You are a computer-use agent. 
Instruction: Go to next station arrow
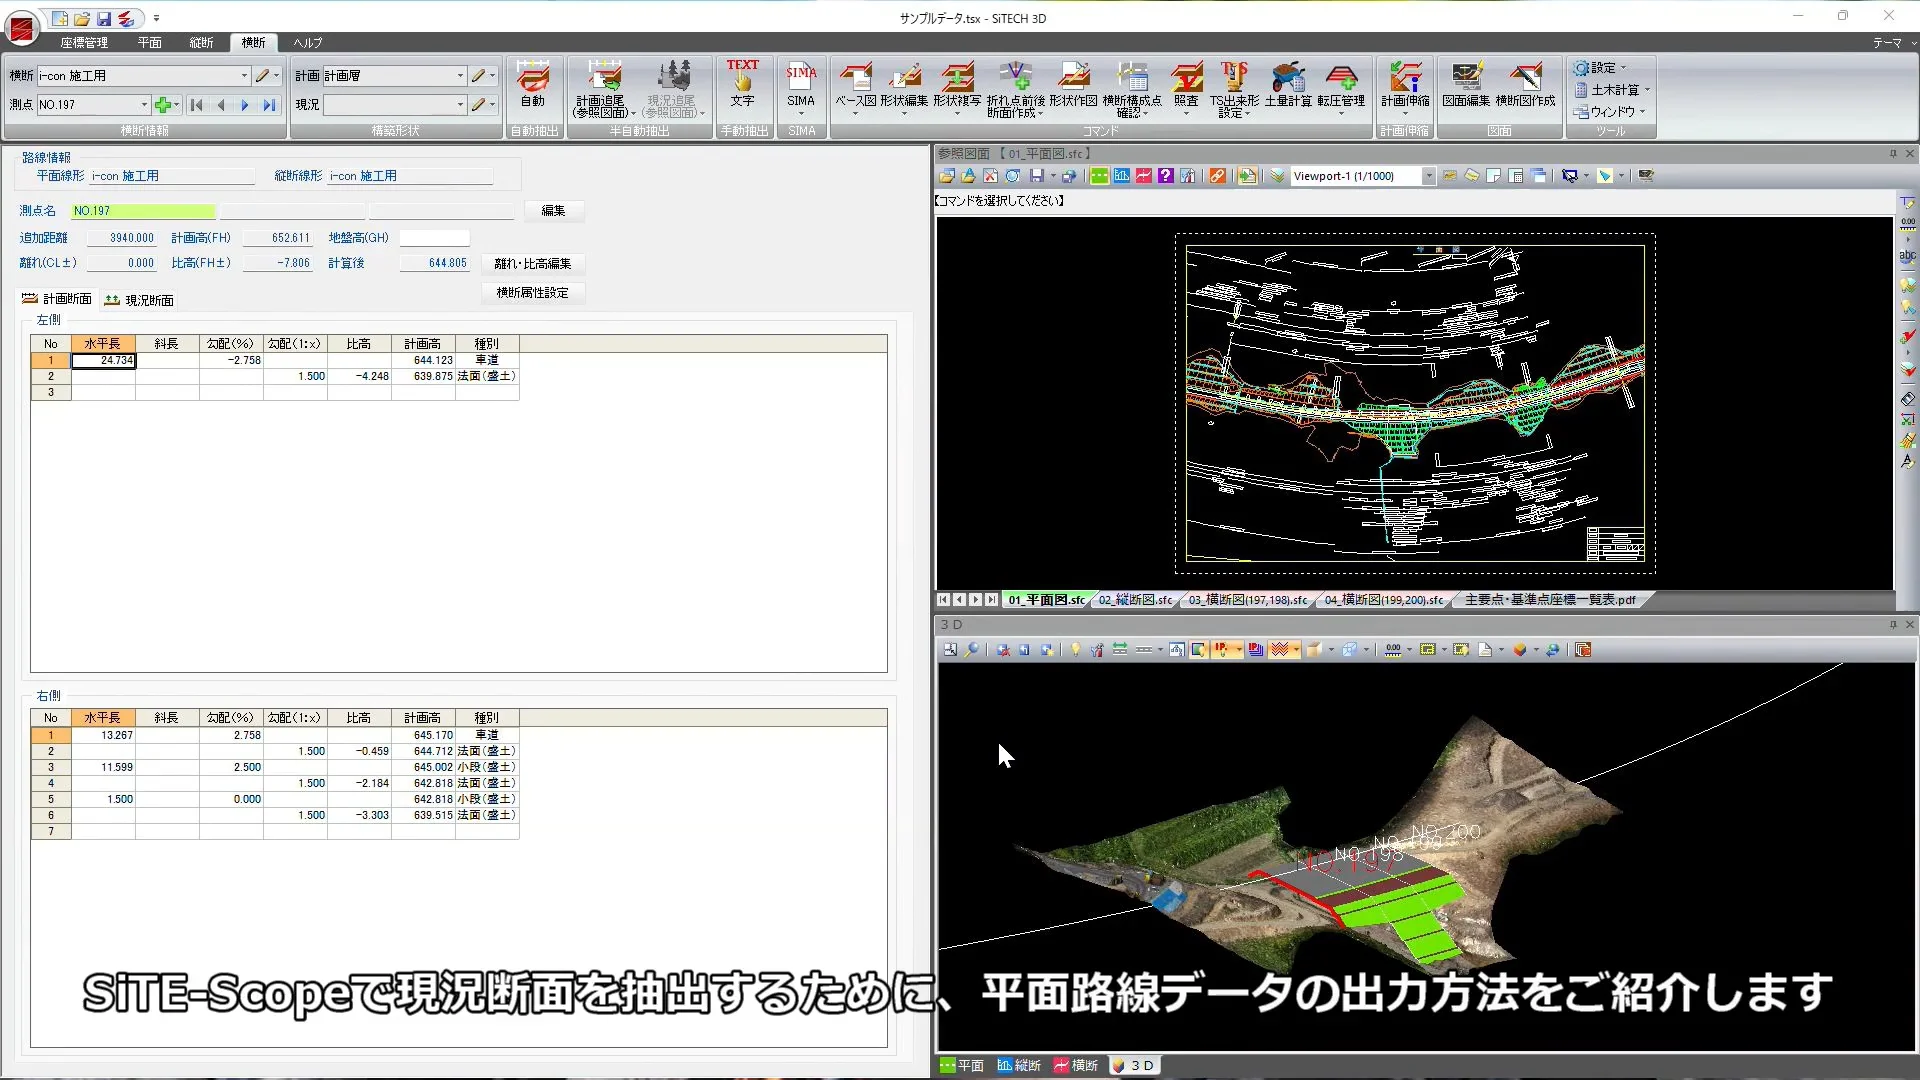pyautogui.click(x=245, y=105)
